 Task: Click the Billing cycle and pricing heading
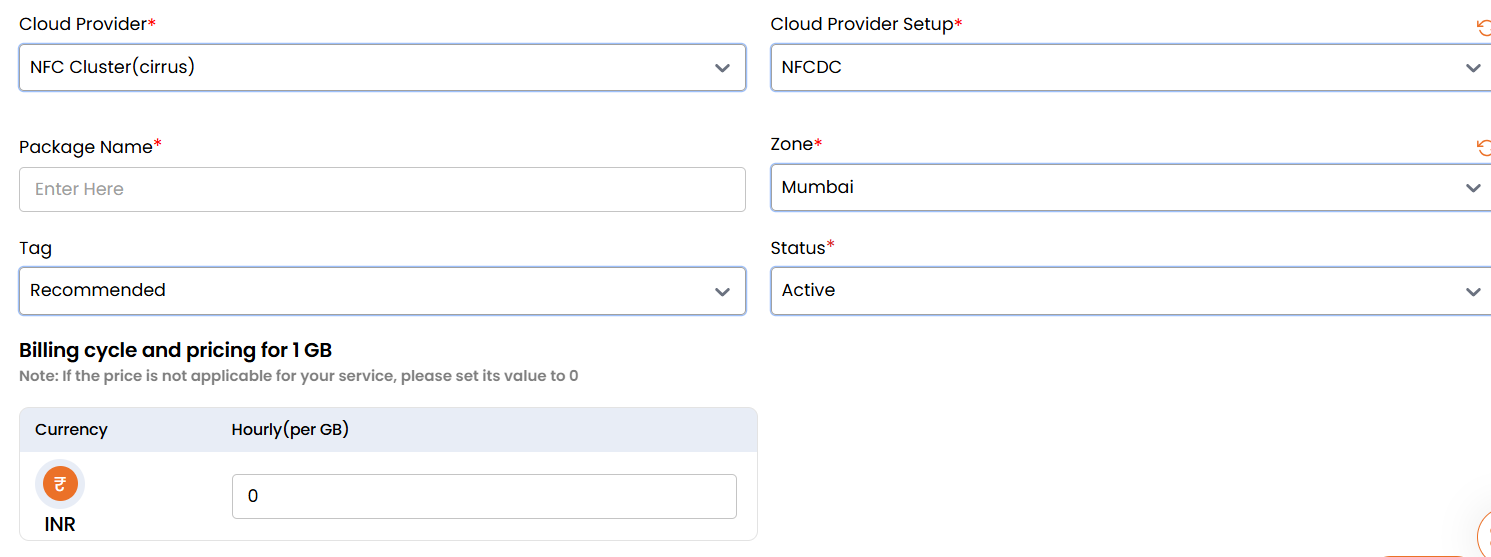(175, 350)
